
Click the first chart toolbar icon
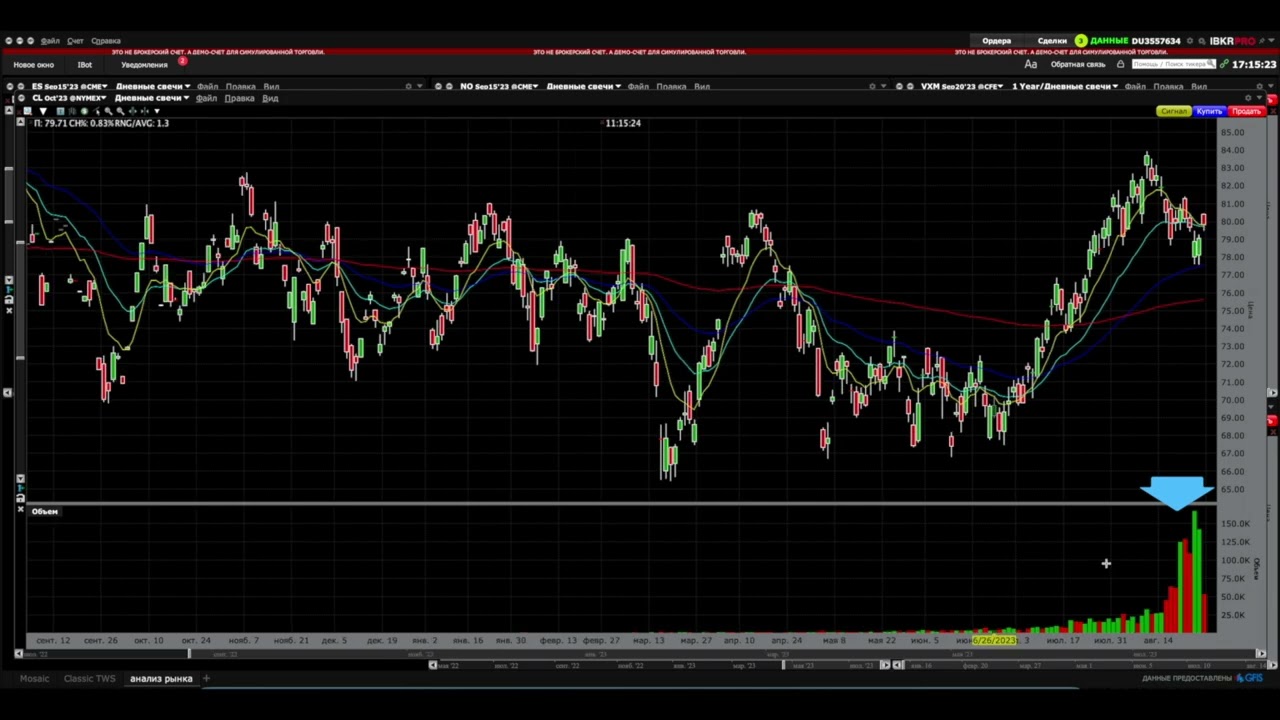coord(27,111)
